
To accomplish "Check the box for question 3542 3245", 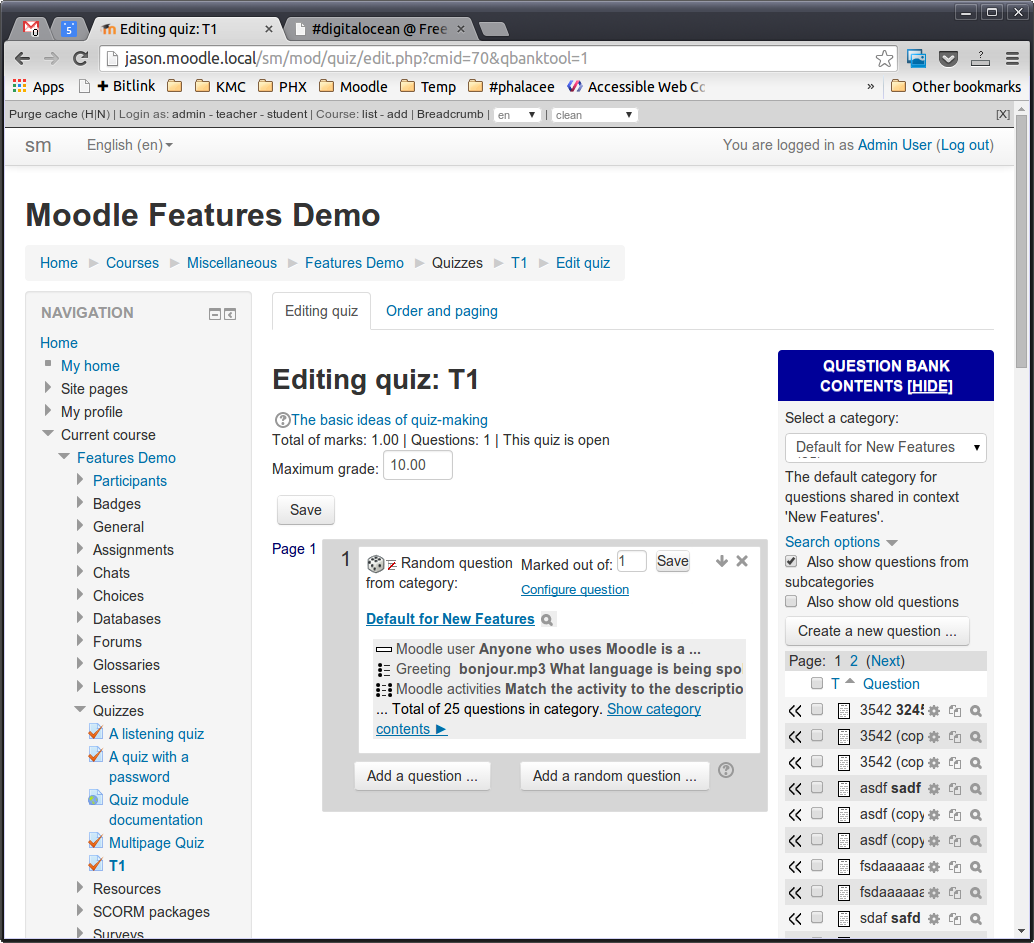I will [817, 710].
